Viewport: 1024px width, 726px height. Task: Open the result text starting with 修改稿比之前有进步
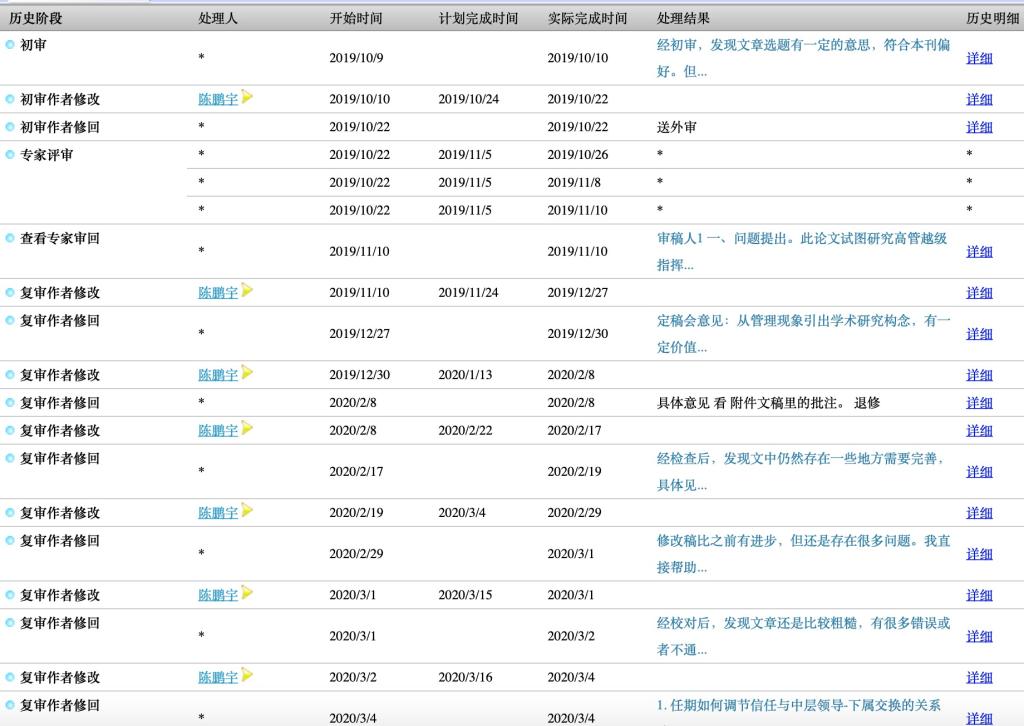[x=803, y=553]
